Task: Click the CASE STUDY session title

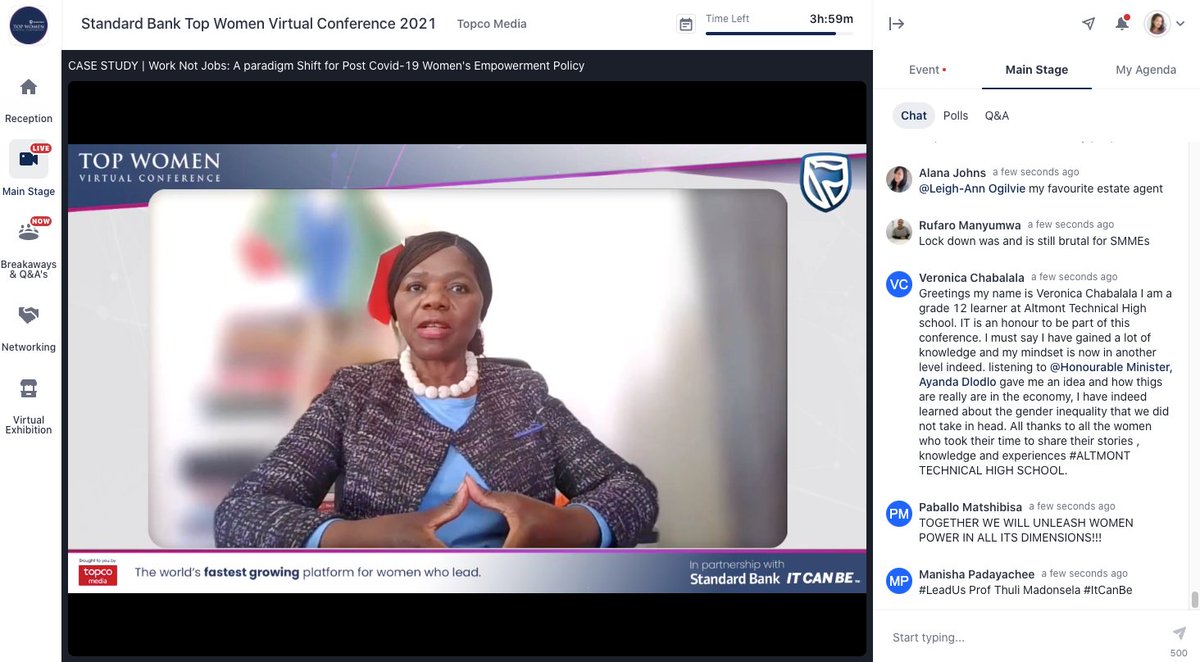Action: [326, 66]
